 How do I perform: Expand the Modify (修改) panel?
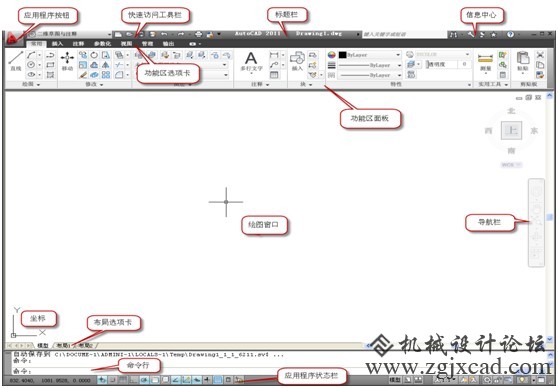coord(94,84)
